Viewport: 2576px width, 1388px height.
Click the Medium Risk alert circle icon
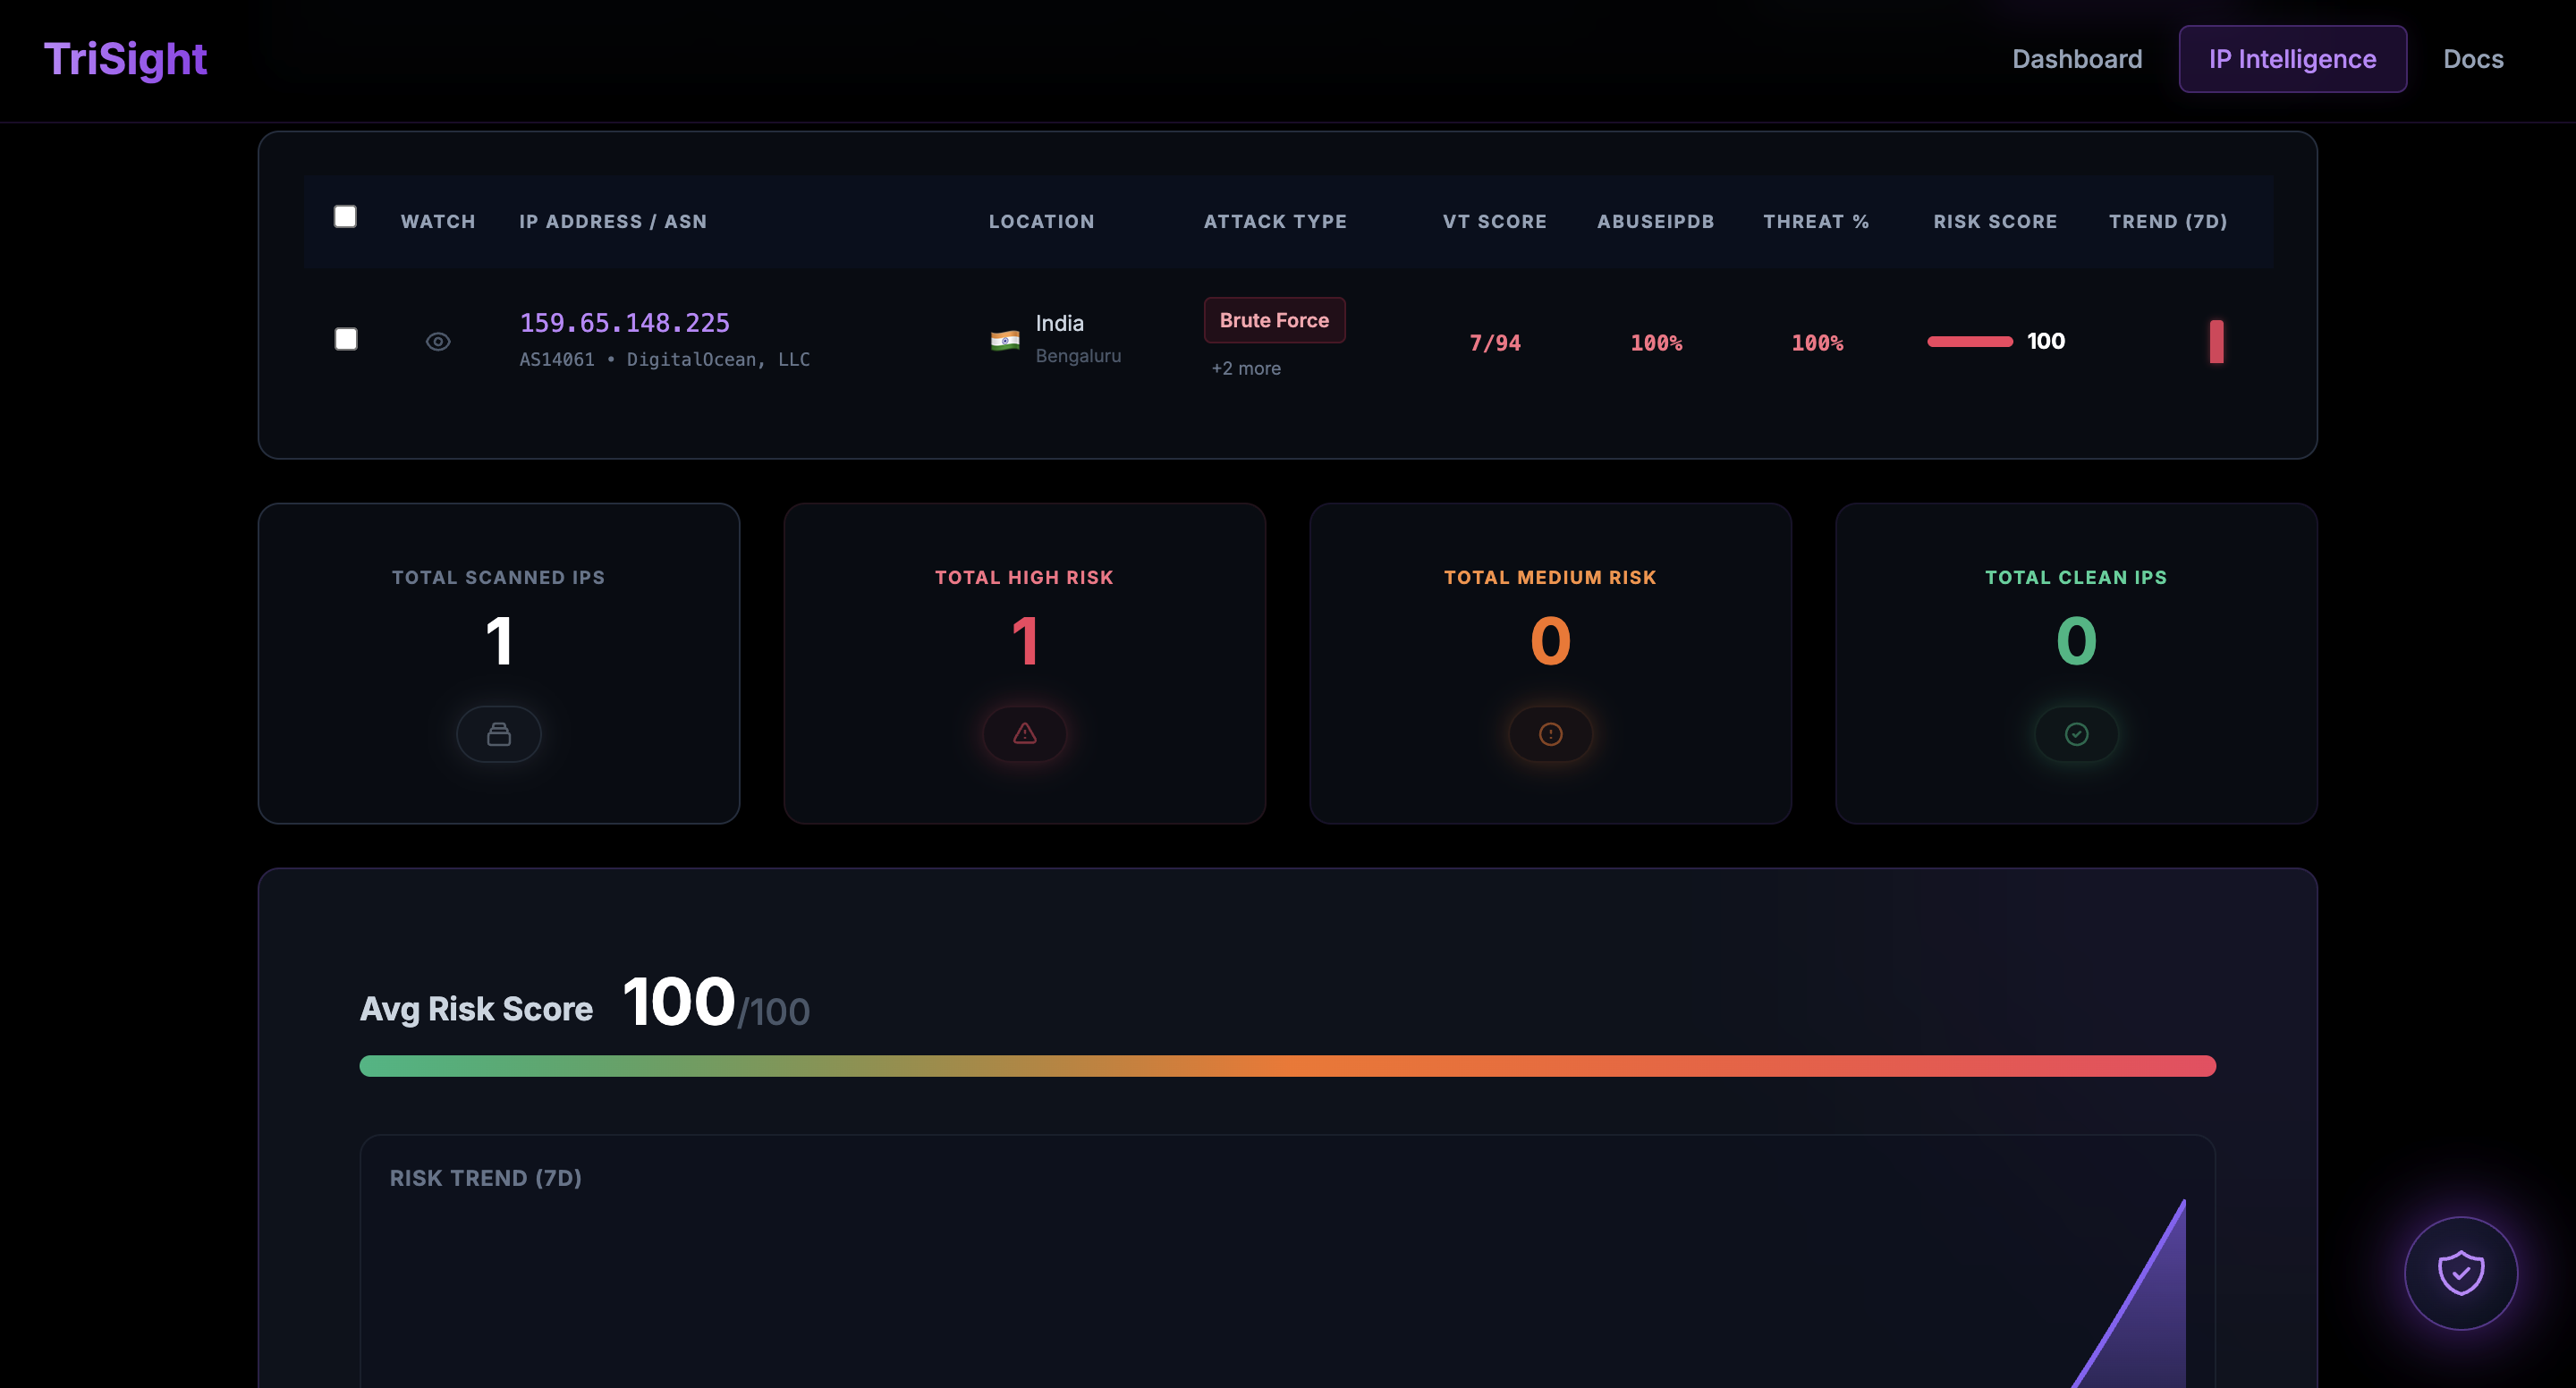pyautogui.click(x=1550, y=734)
